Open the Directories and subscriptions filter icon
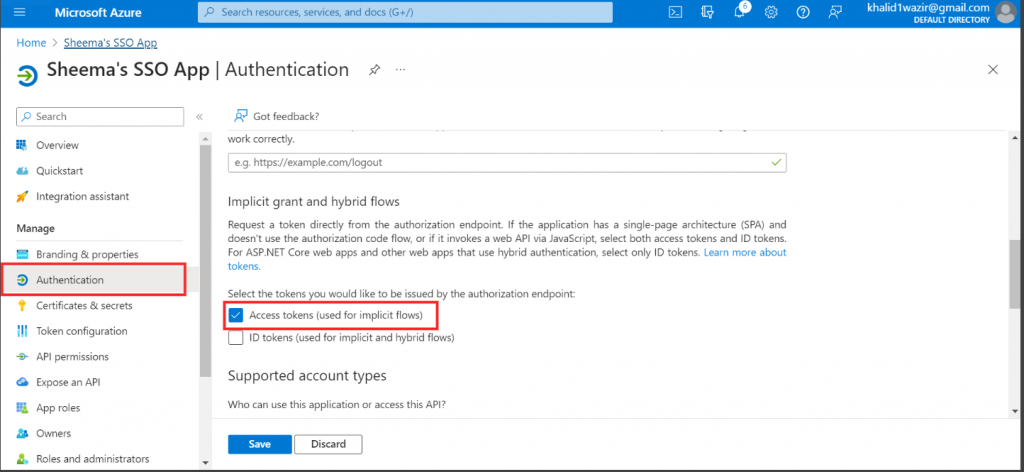This screenshot has width=1024, height=472. 708,12
